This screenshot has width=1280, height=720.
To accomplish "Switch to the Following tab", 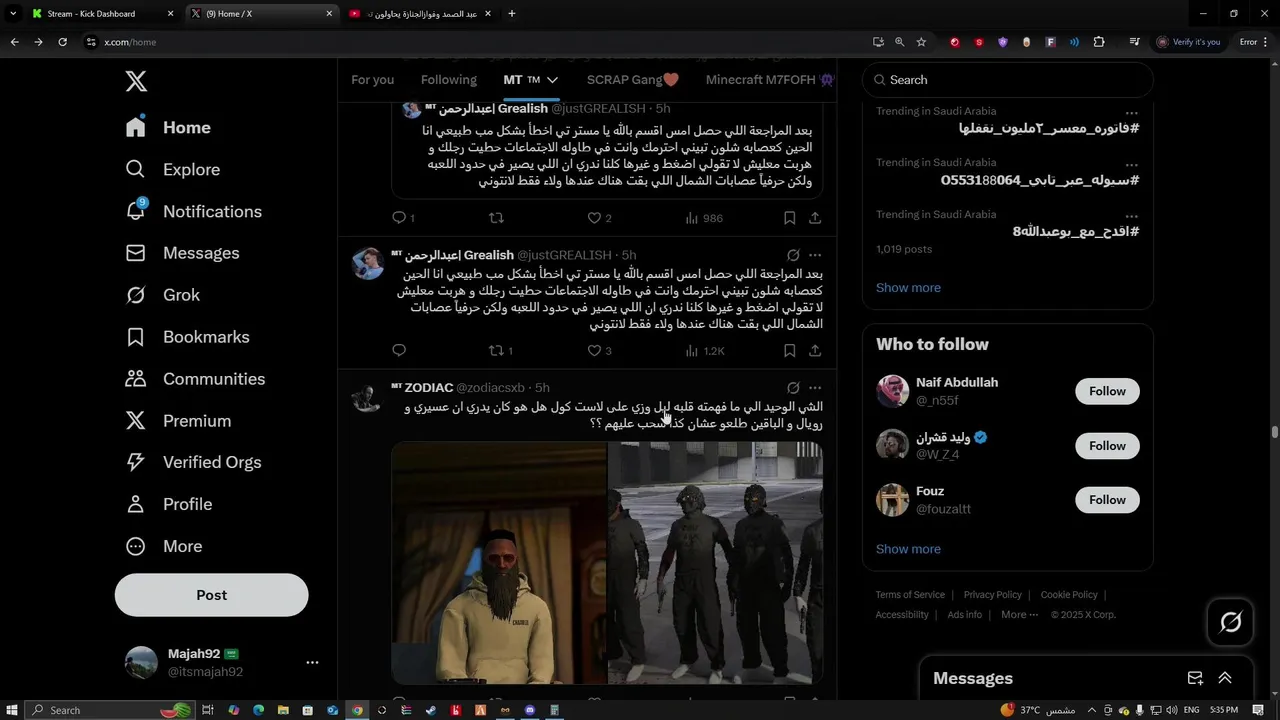I will click(x=448, y=80).
